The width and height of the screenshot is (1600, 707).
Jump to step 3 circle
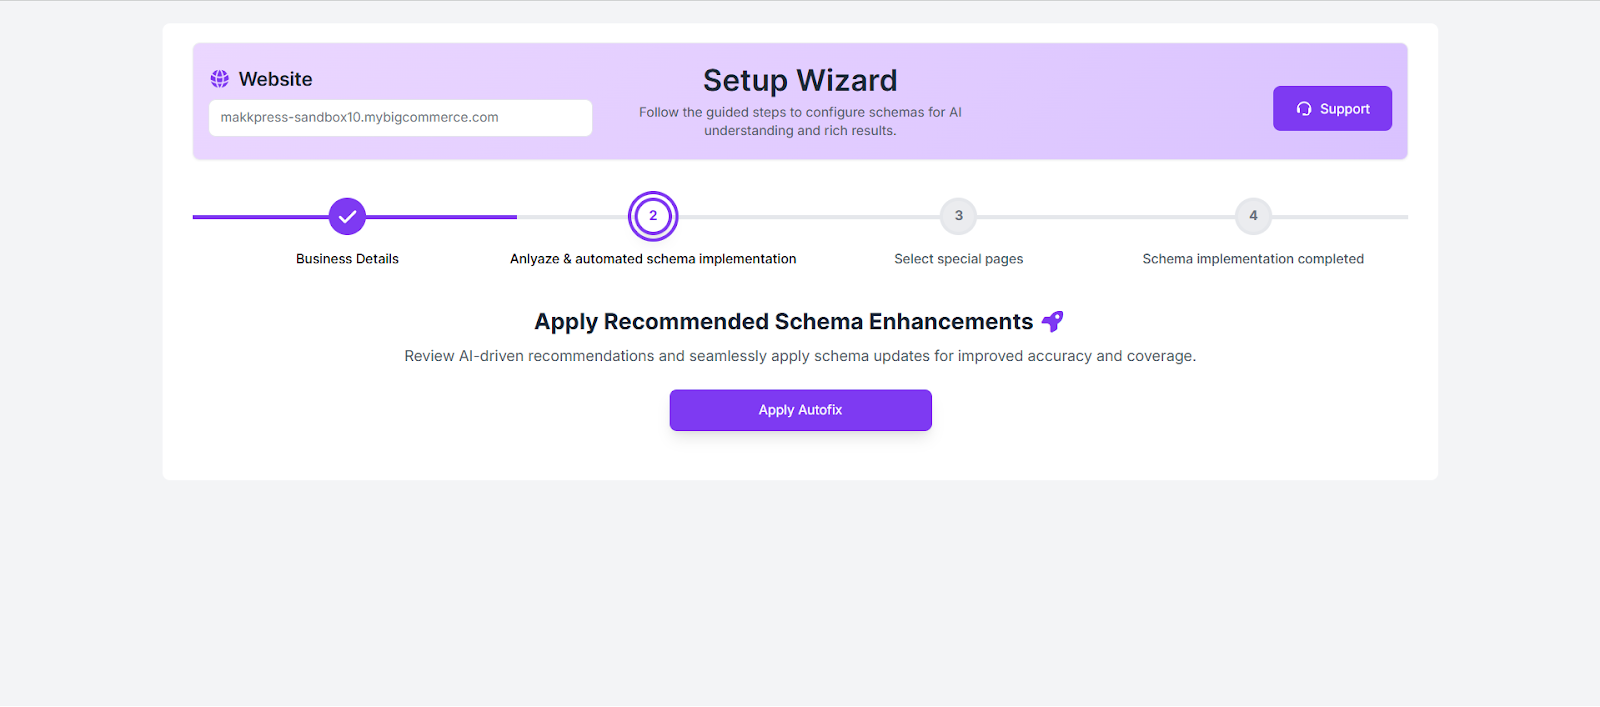958,216
